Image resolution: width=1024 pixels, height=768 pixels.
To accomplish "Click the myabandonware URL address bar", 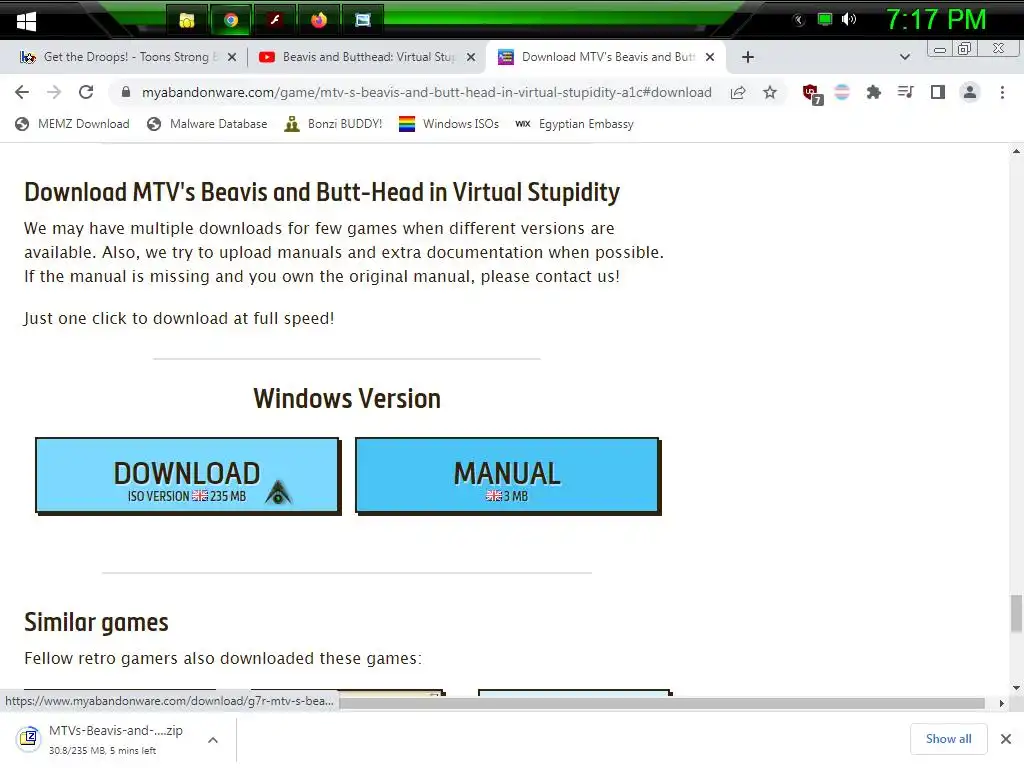I will pyautogui.click(x=426, y=92).
